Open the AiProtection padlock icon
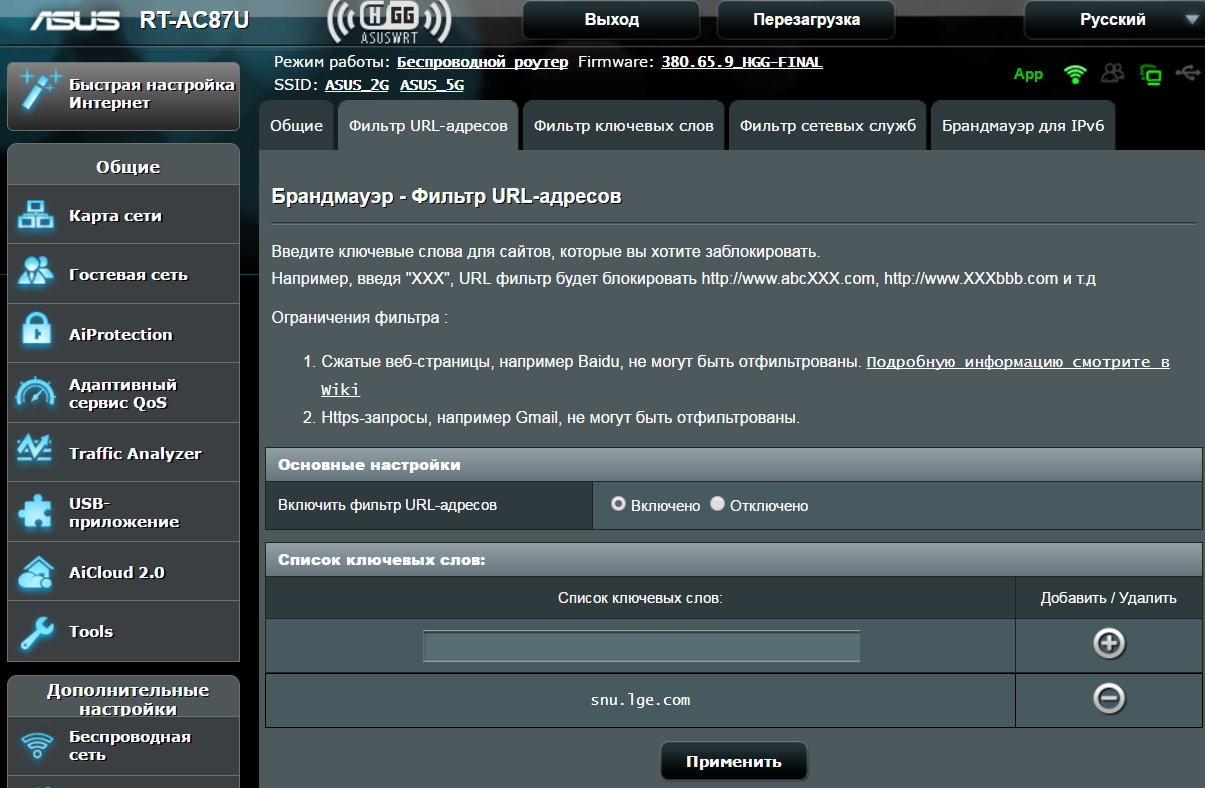The image size is (1205, 788). click(37, 334)
